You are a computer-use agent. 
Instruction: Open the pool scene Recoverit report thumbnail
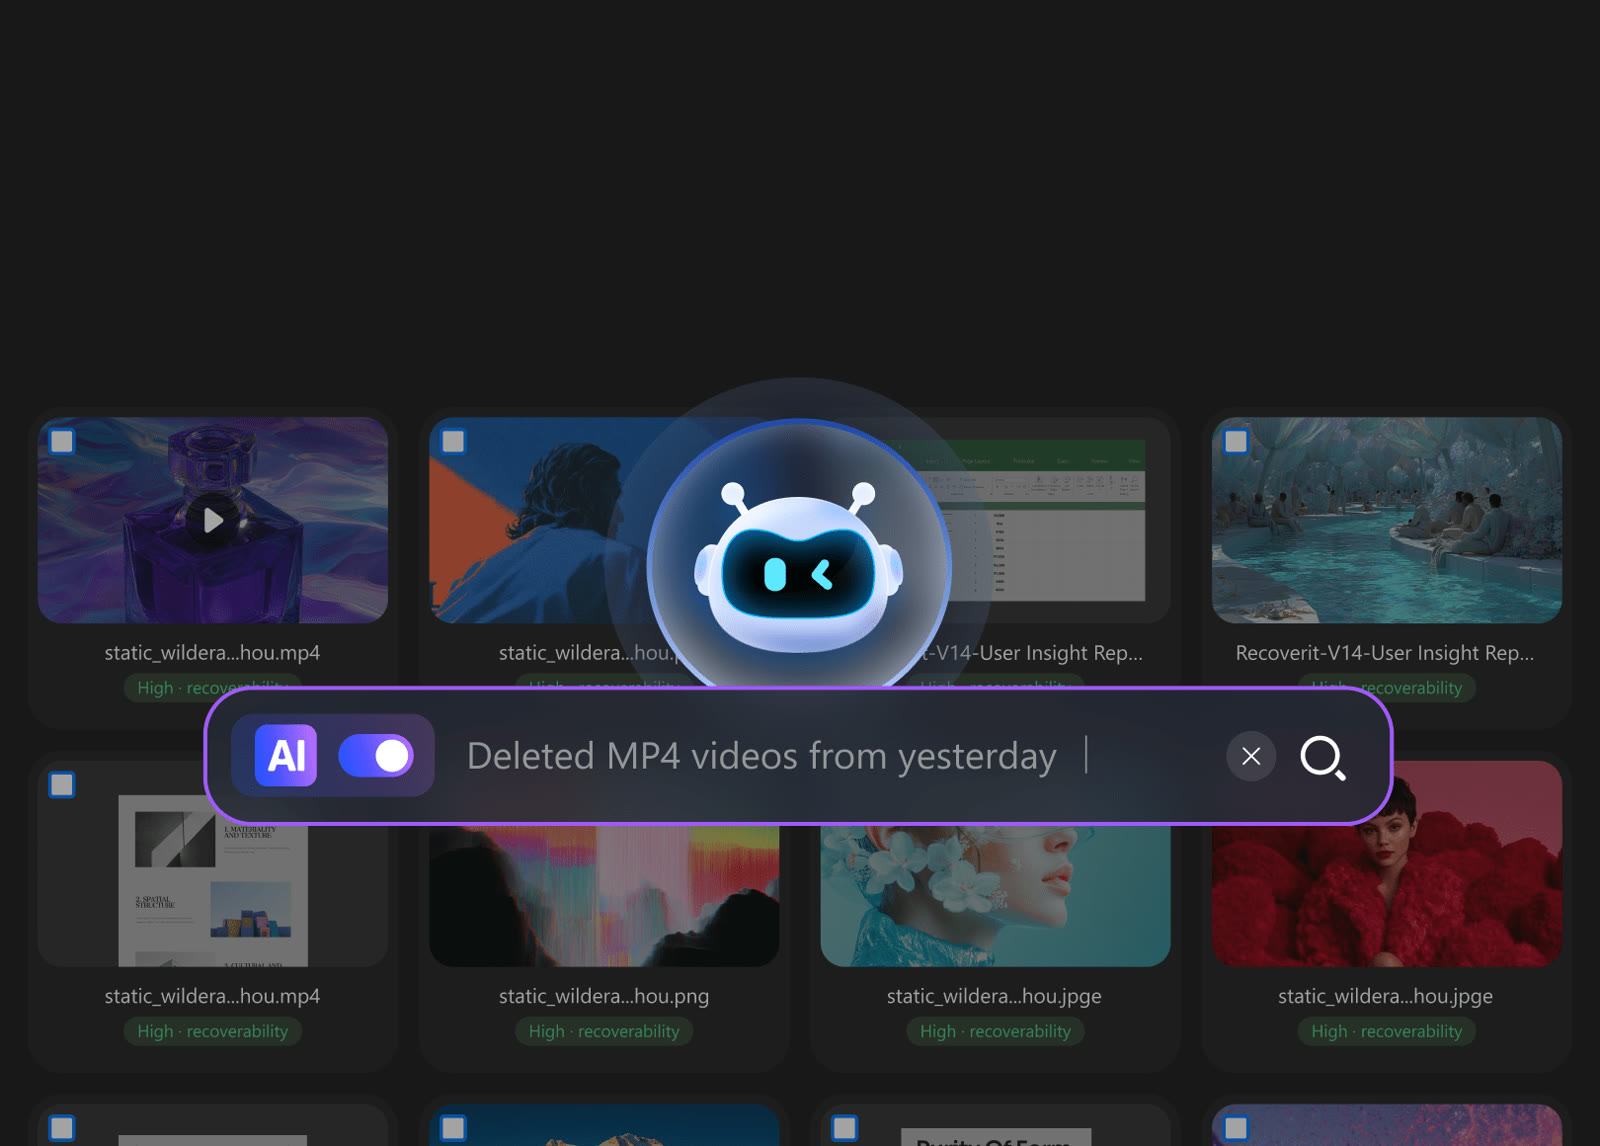[1386, 520]
